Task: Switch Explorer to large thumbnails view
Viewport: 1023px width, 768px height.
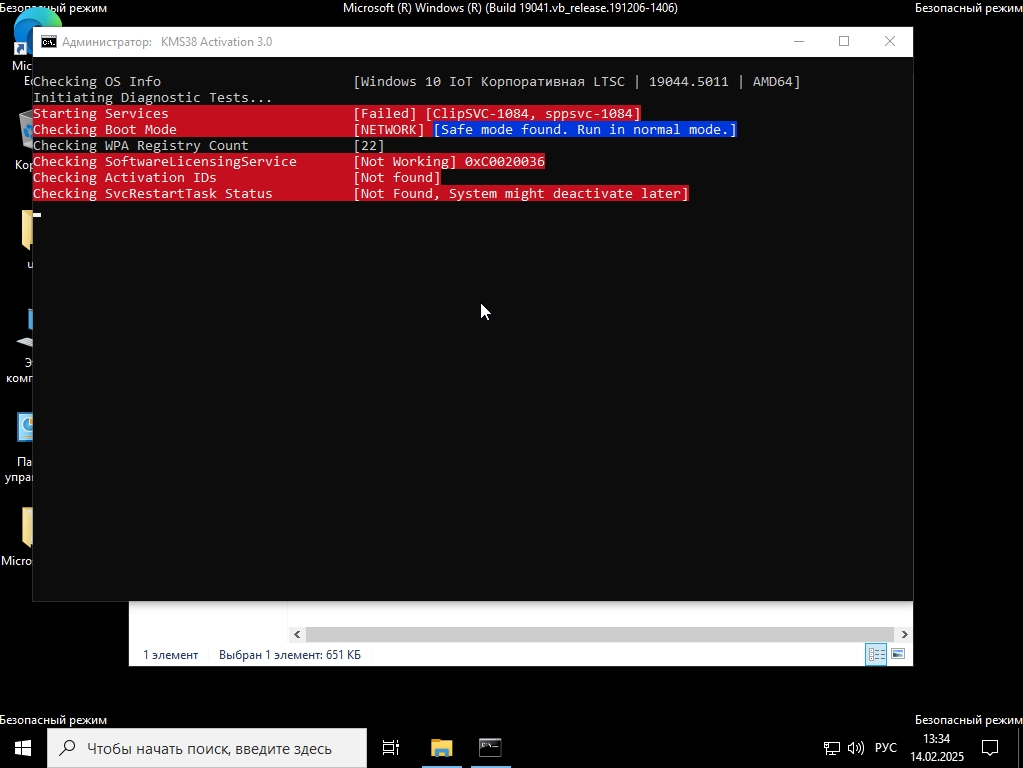Action: [x=898, y=654]
